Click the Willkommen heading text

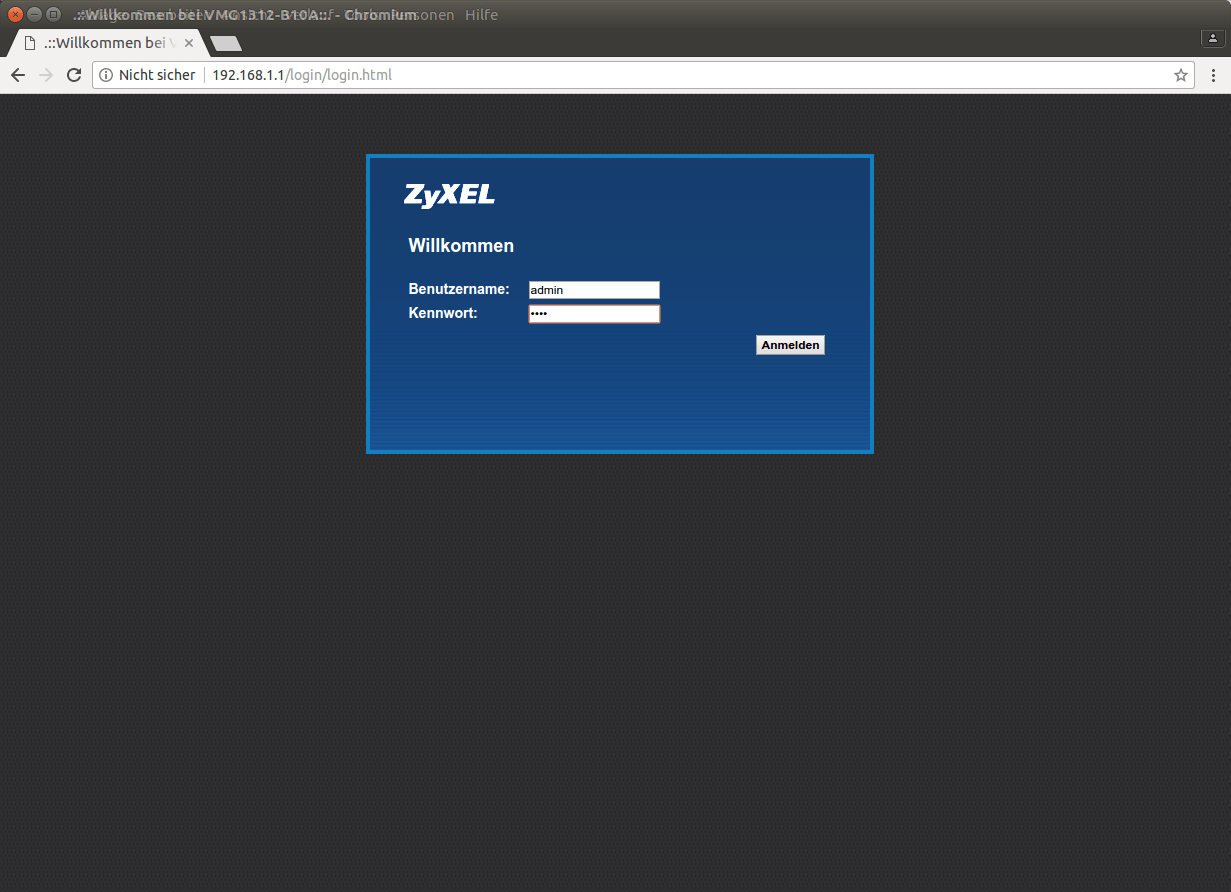461,245
